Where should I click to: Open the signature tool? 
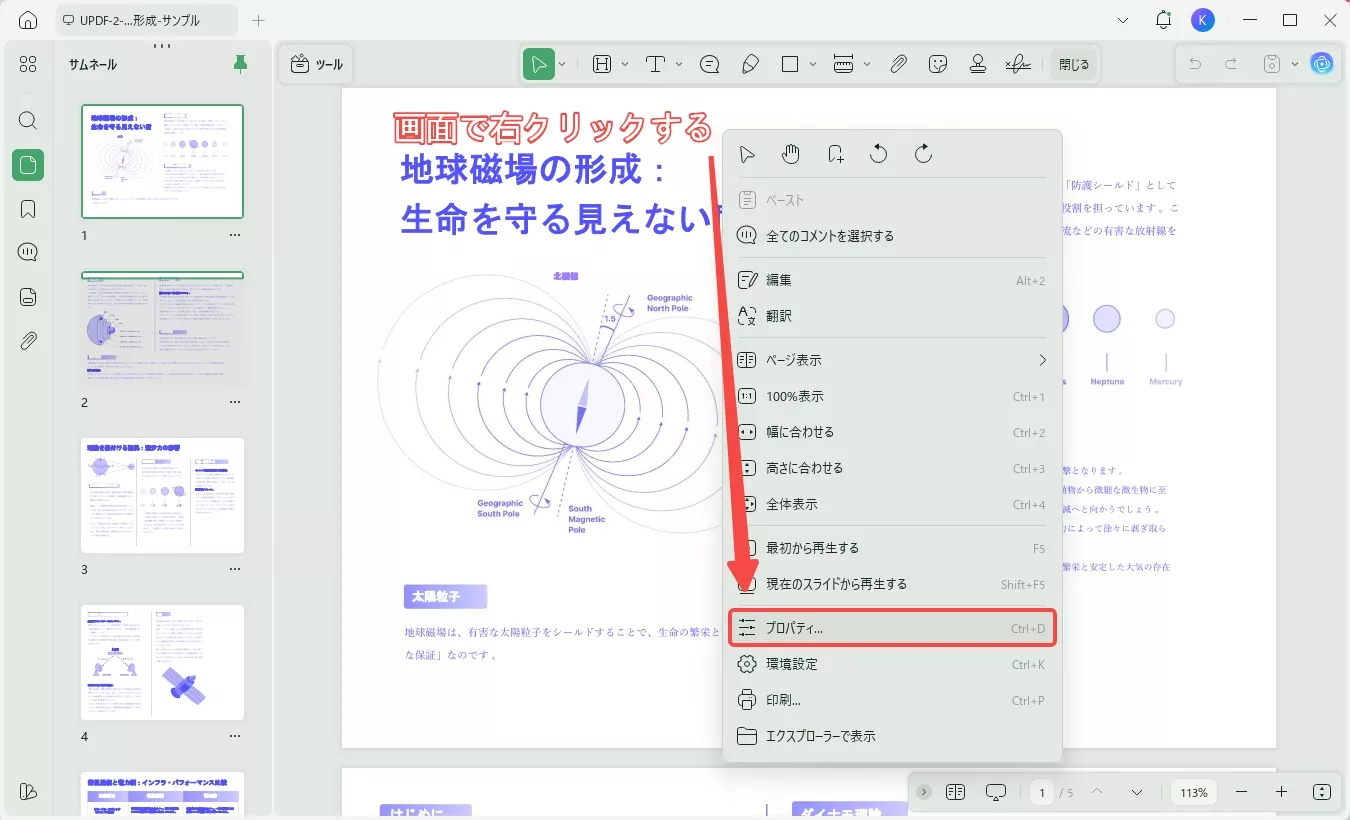1018,63
